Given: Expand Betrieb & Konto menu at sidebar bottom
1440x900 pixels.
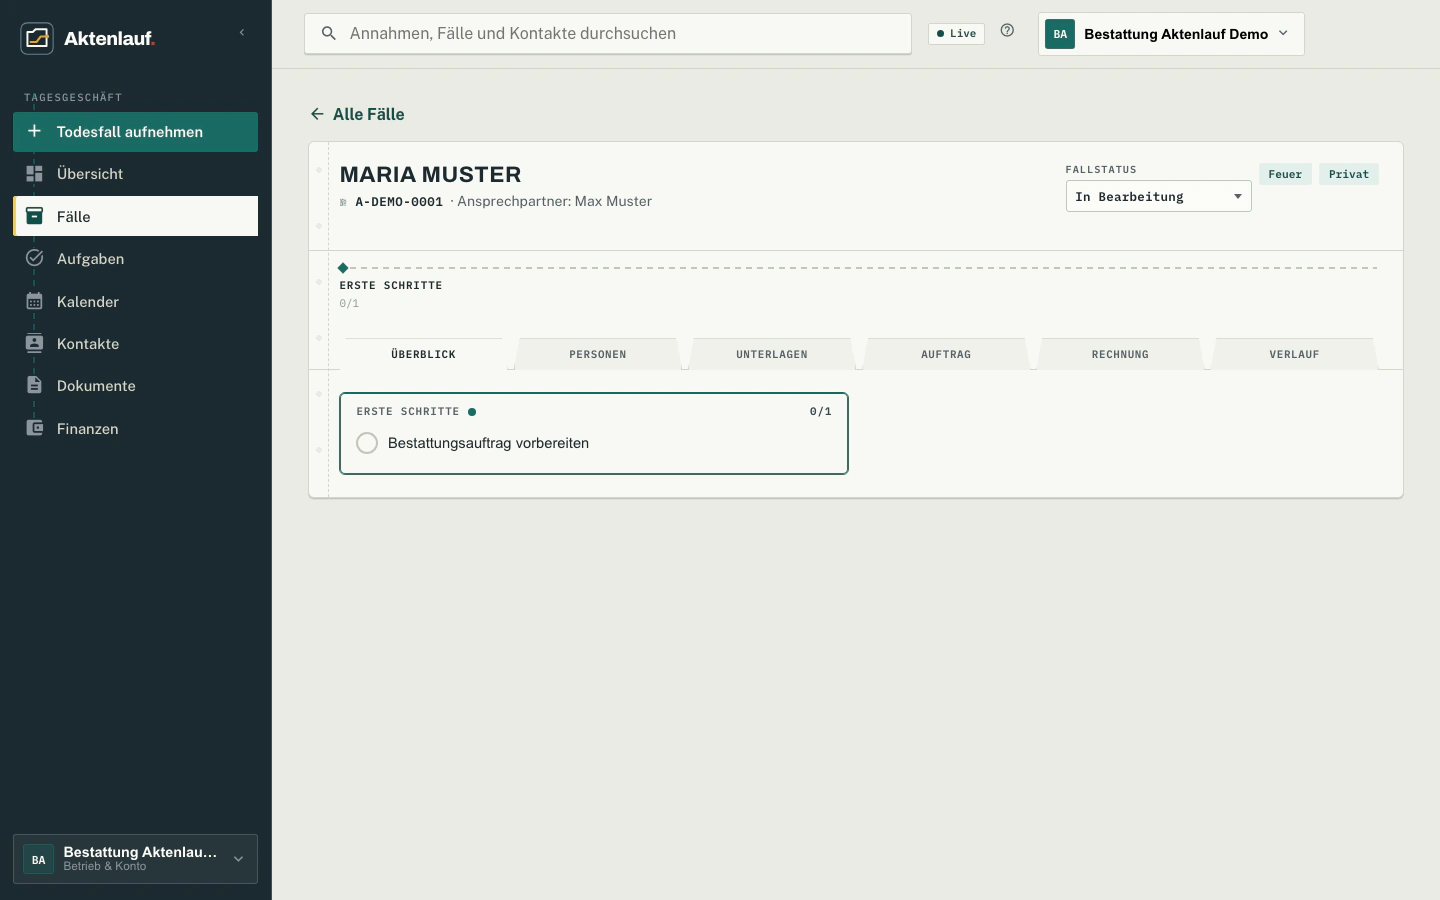Looking at the screenshot, I should point(135,859).
